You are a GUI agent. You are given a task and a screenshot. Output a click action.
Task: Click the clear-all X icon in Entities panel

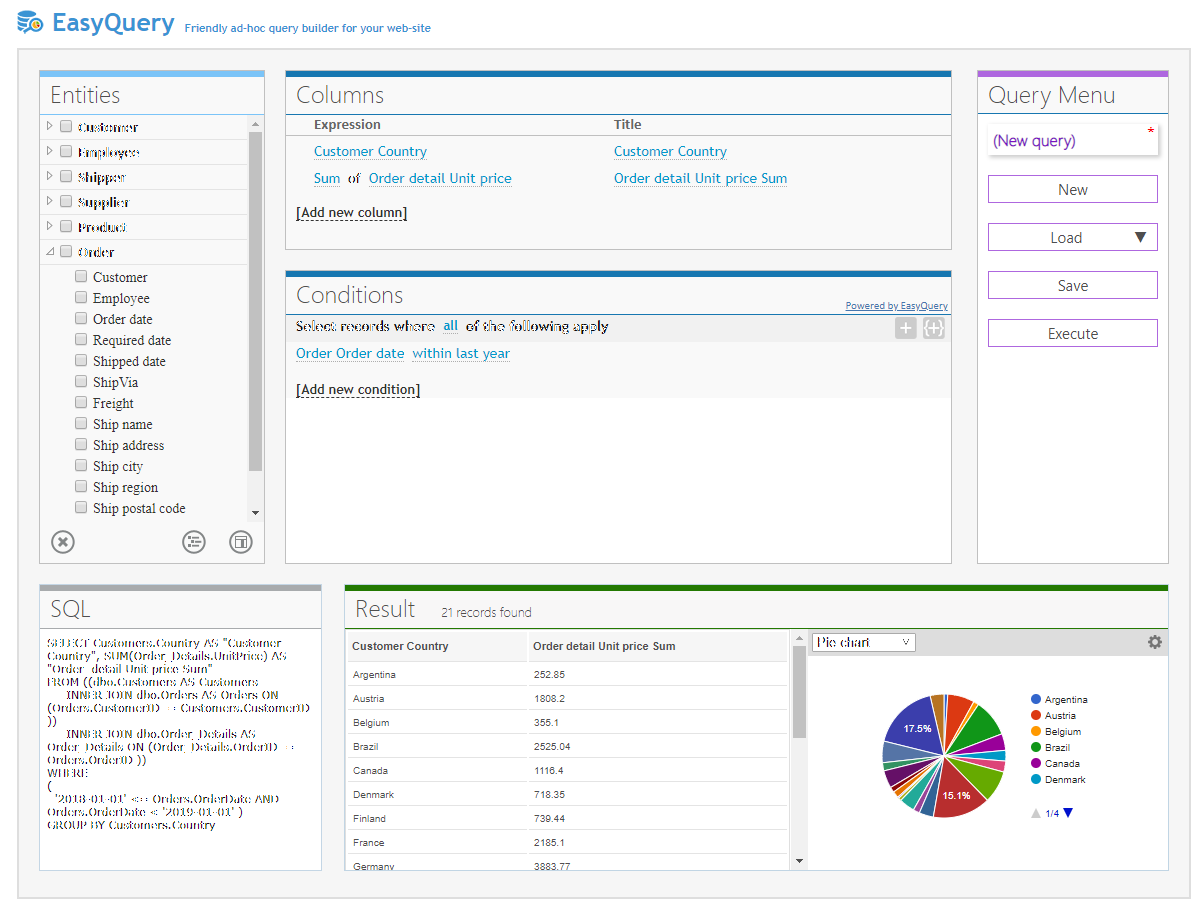click(63, 542)
